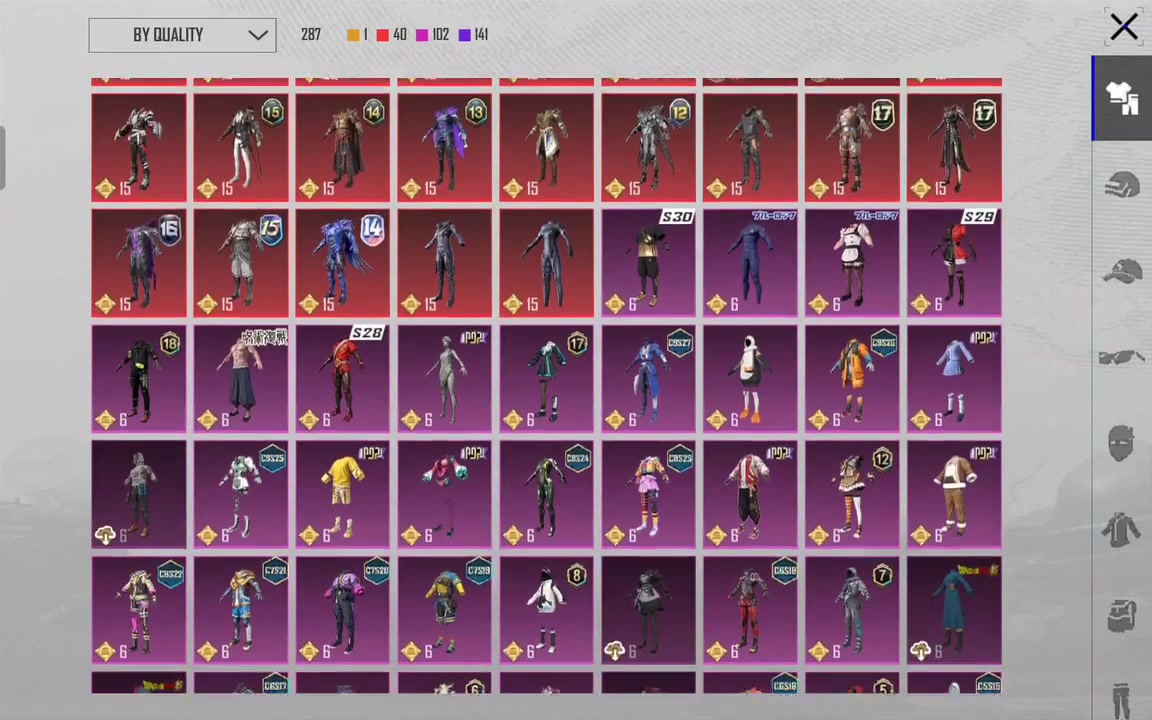Select the C7S20 purple jacket outfit
The height and width of the screenshot is (720, 1152).
343,610
